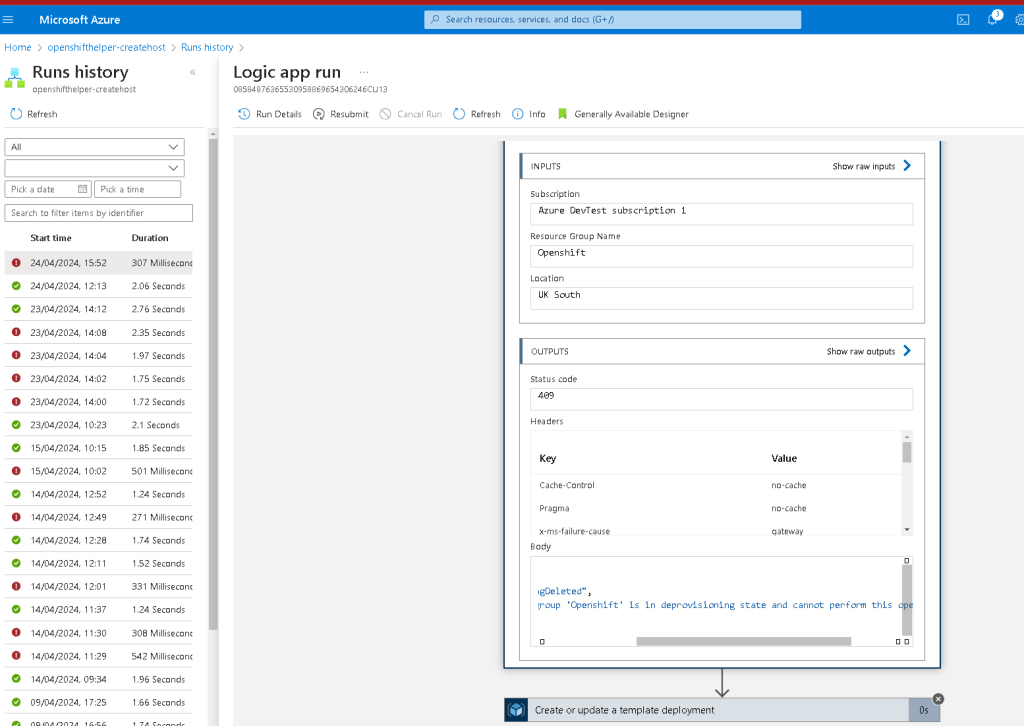Refresh the Logic app run view
This screenshot has width=1024, height=726.
coord(477,114)
